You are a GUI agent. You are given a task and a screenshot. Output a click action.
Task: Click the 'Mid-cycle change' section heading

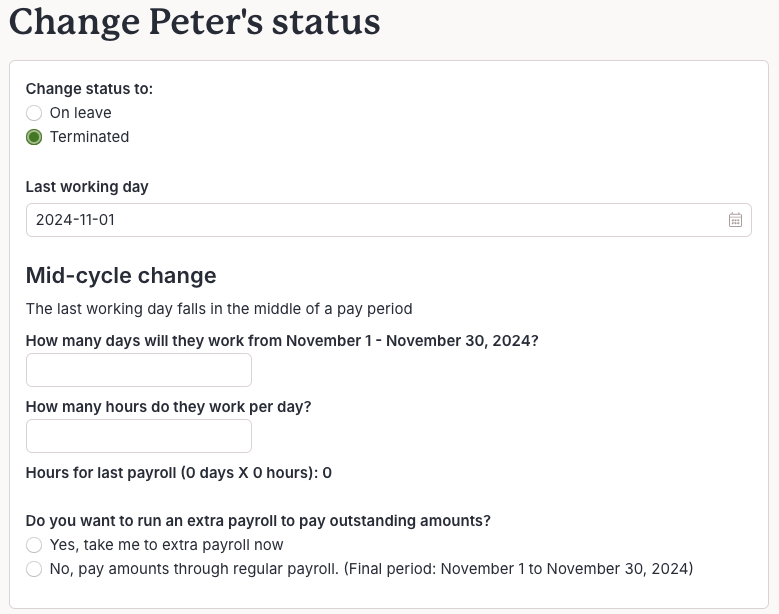[121, 275]
